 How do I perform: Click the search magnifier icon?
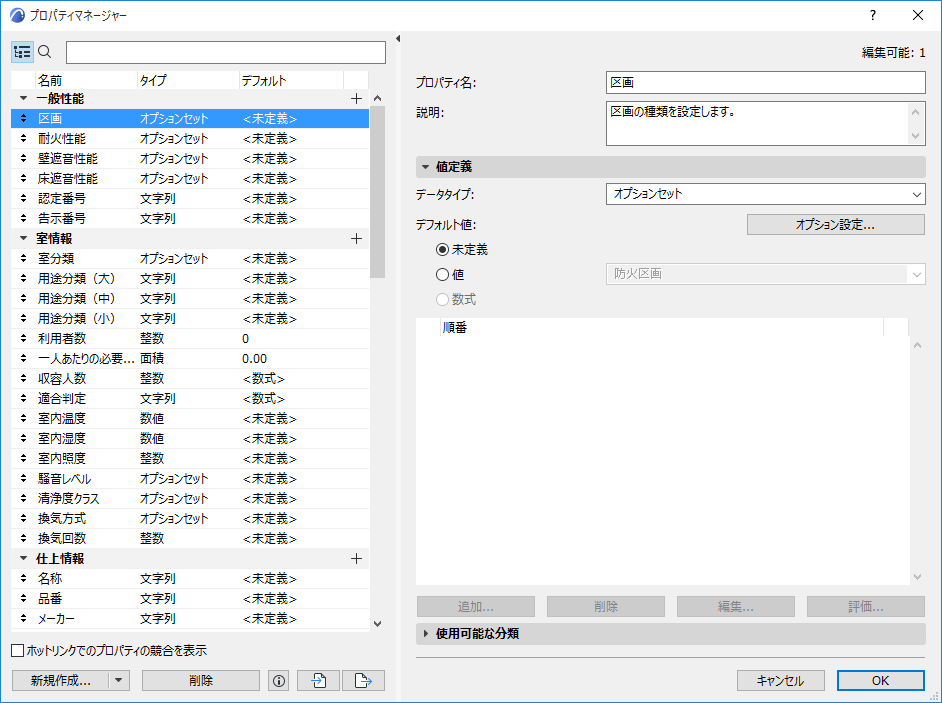click(x=45, y=52)
